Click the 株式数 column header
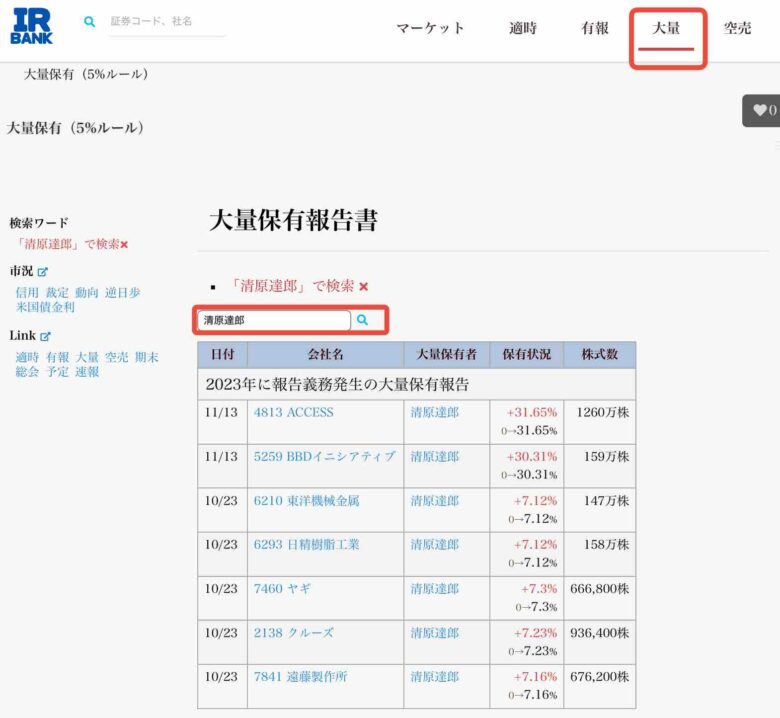The image size is (780, 718). [599, 354]
